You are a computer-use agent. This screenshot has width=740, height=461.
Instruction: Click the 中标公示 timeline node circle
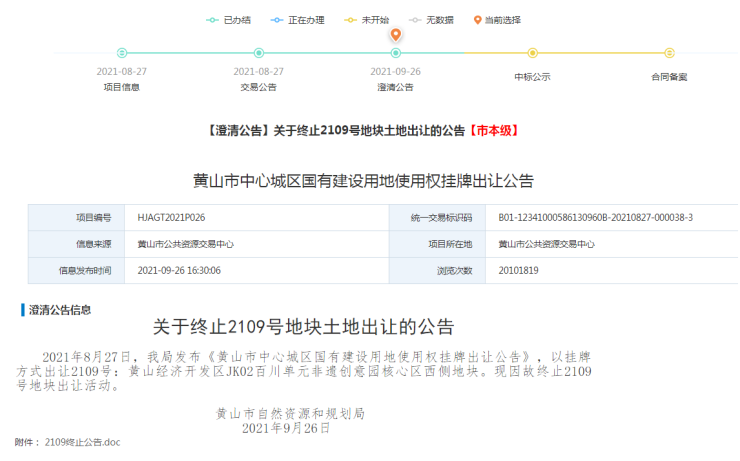tap(532, 53)
